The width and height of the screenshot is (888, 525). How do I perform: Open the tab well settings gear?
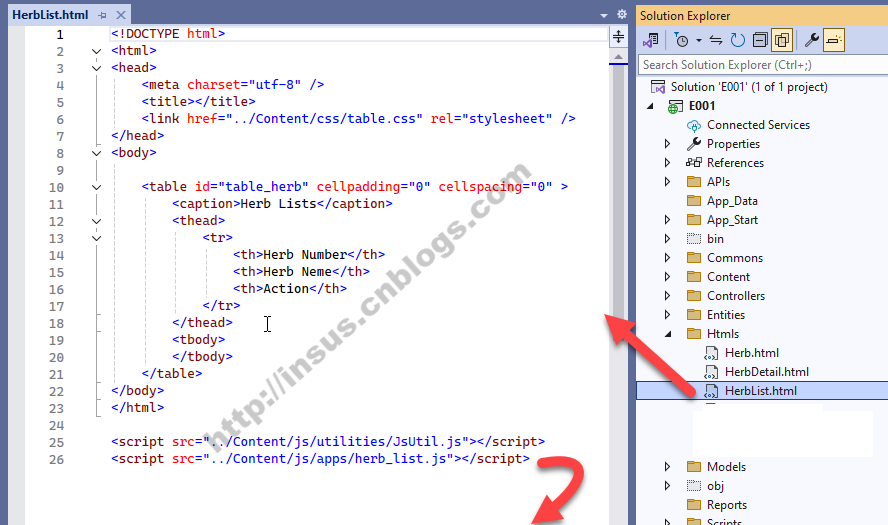(x=622, y=14)
